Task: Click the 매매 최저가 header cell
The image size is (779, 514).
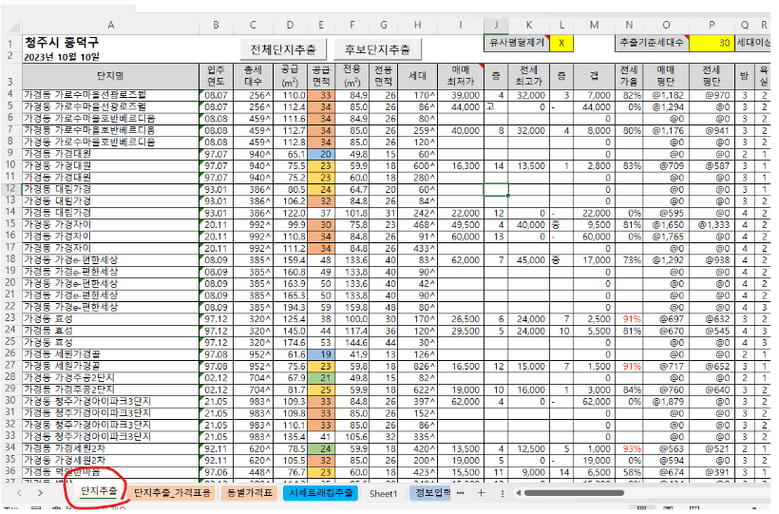Action: click(x=461, y=76)
